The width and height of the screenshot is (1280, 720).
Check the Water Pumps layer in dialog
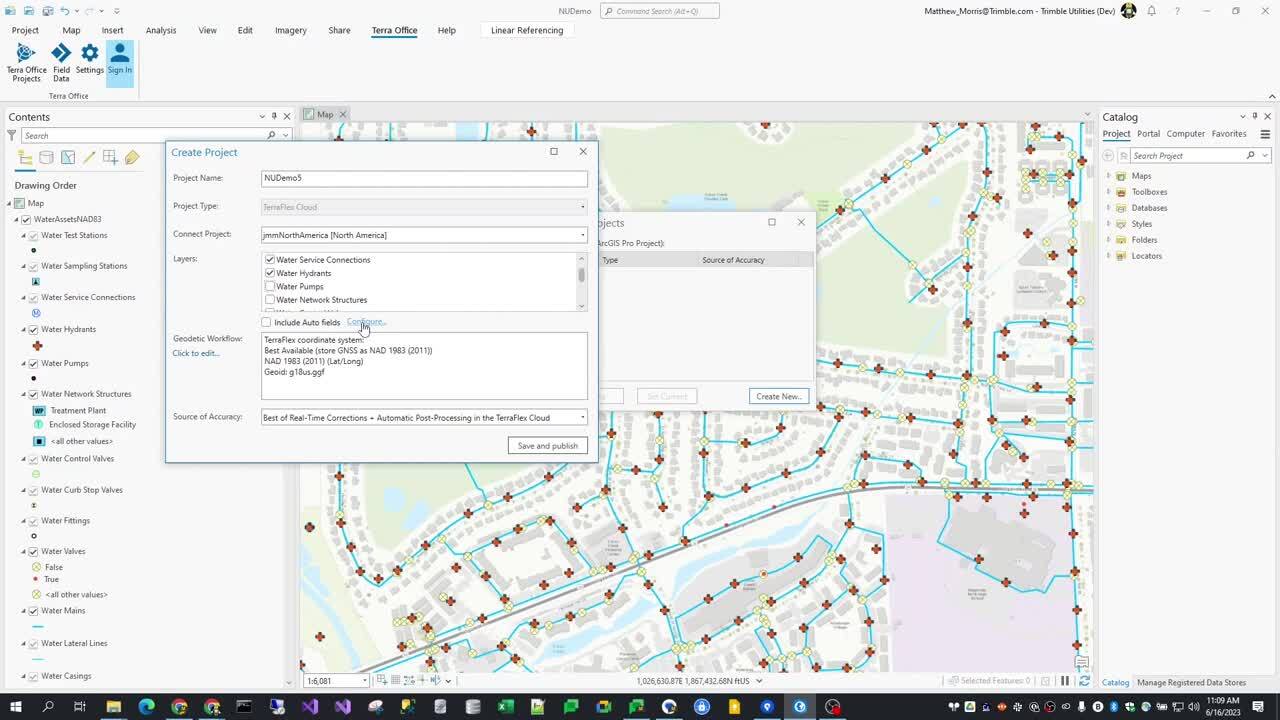point(270,287)
